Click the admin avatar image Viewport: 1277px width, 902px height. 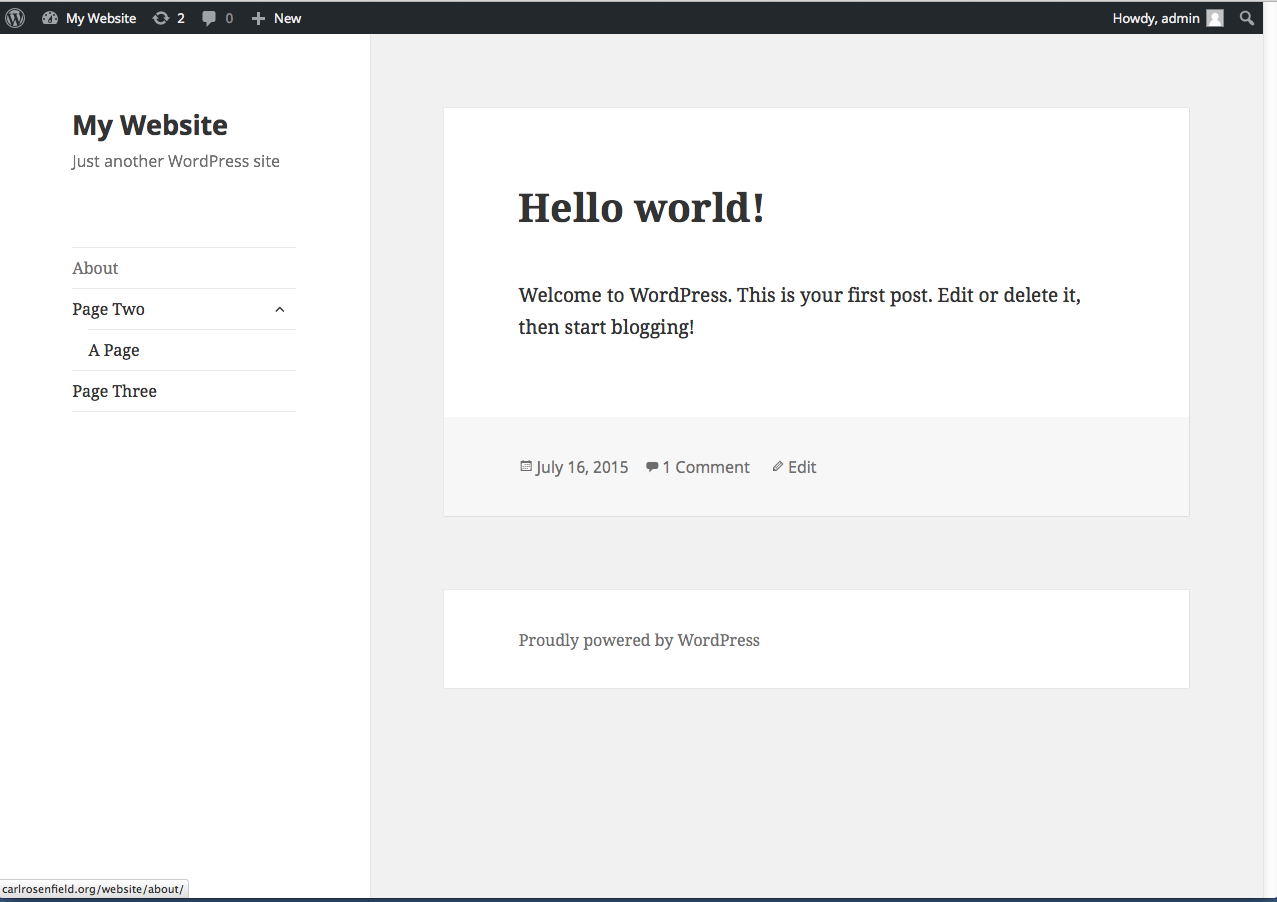pyautogui.click(x=1215, y=18)
